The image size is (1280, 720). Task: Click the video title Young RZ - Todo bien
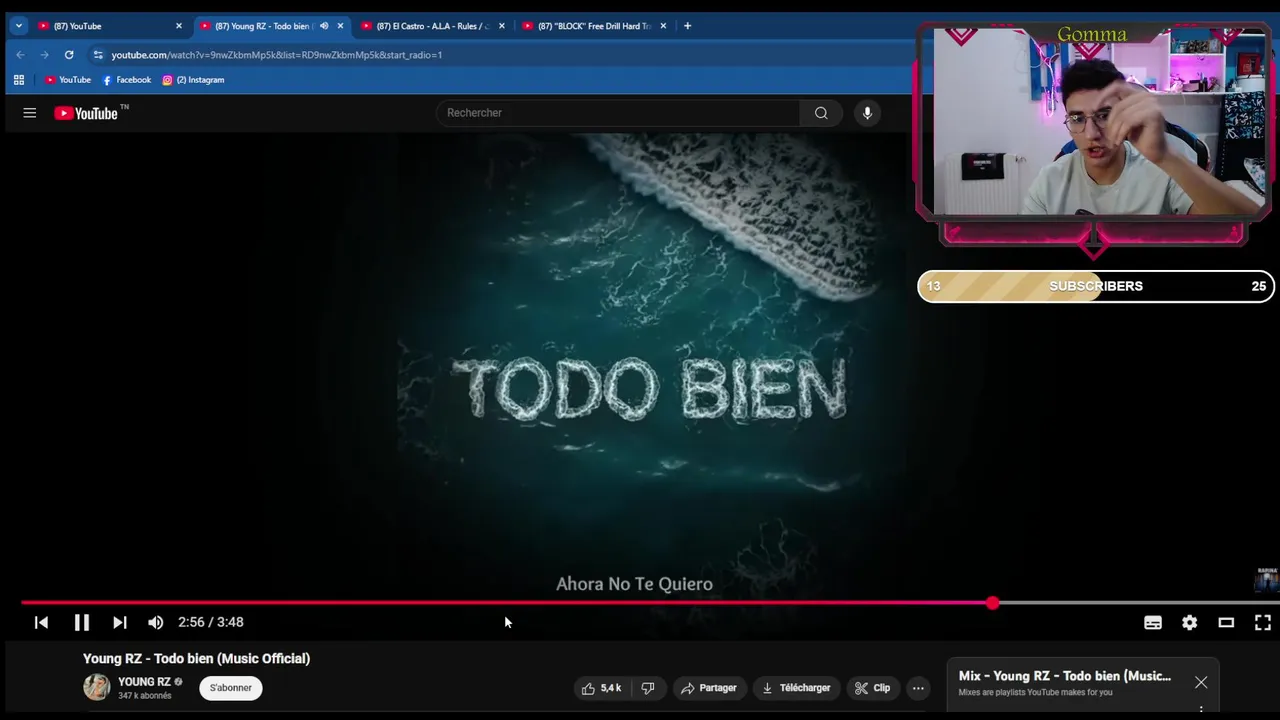coord(196,659)
